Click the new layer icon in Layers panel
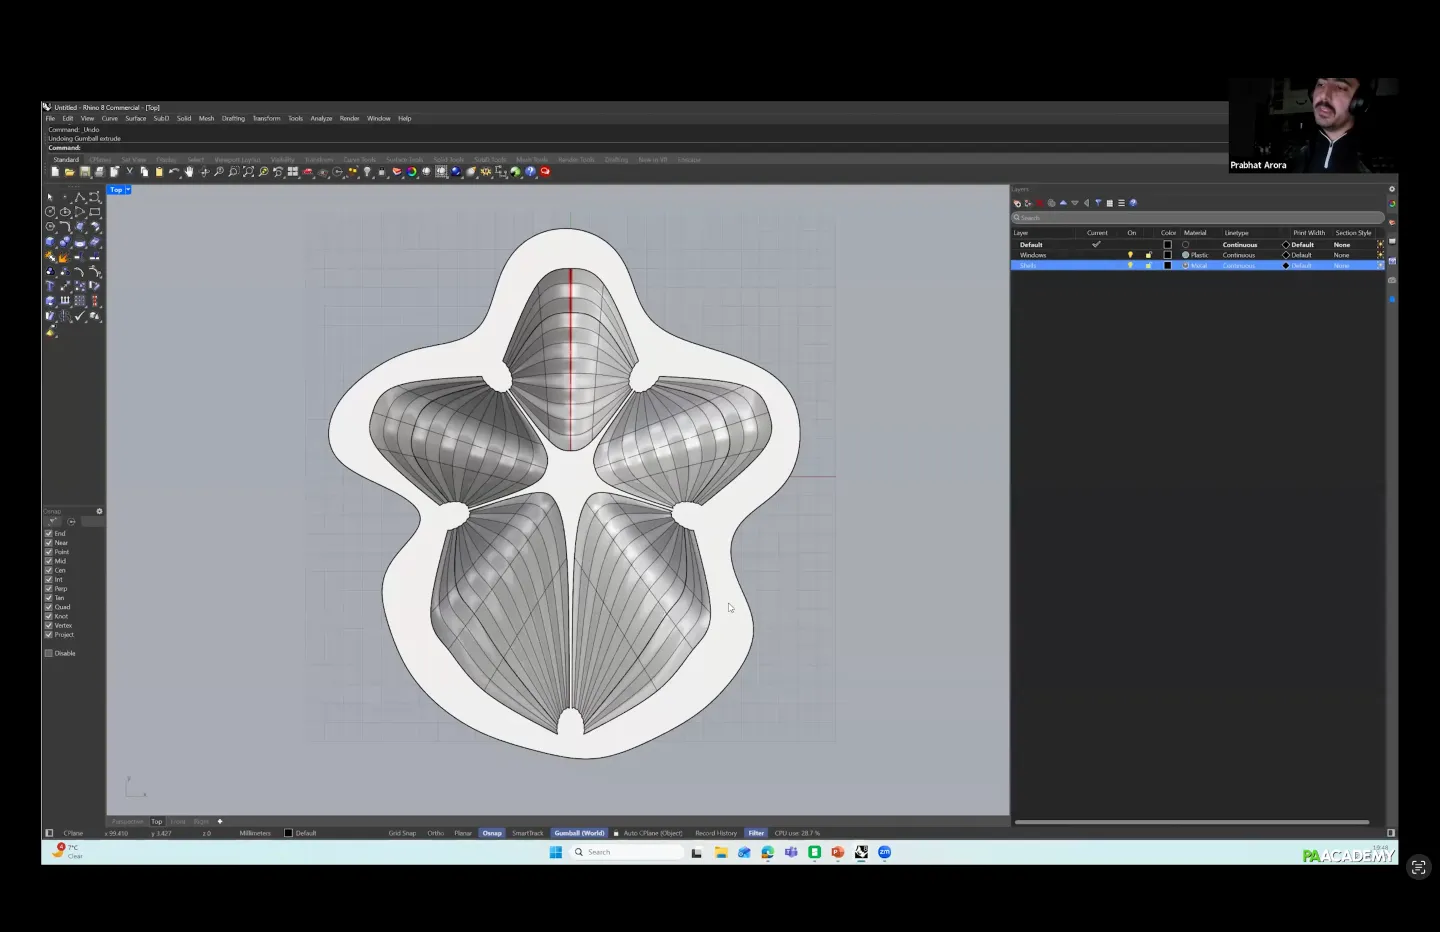The height and width of the screenshot is (932, 1440). 1017,203
